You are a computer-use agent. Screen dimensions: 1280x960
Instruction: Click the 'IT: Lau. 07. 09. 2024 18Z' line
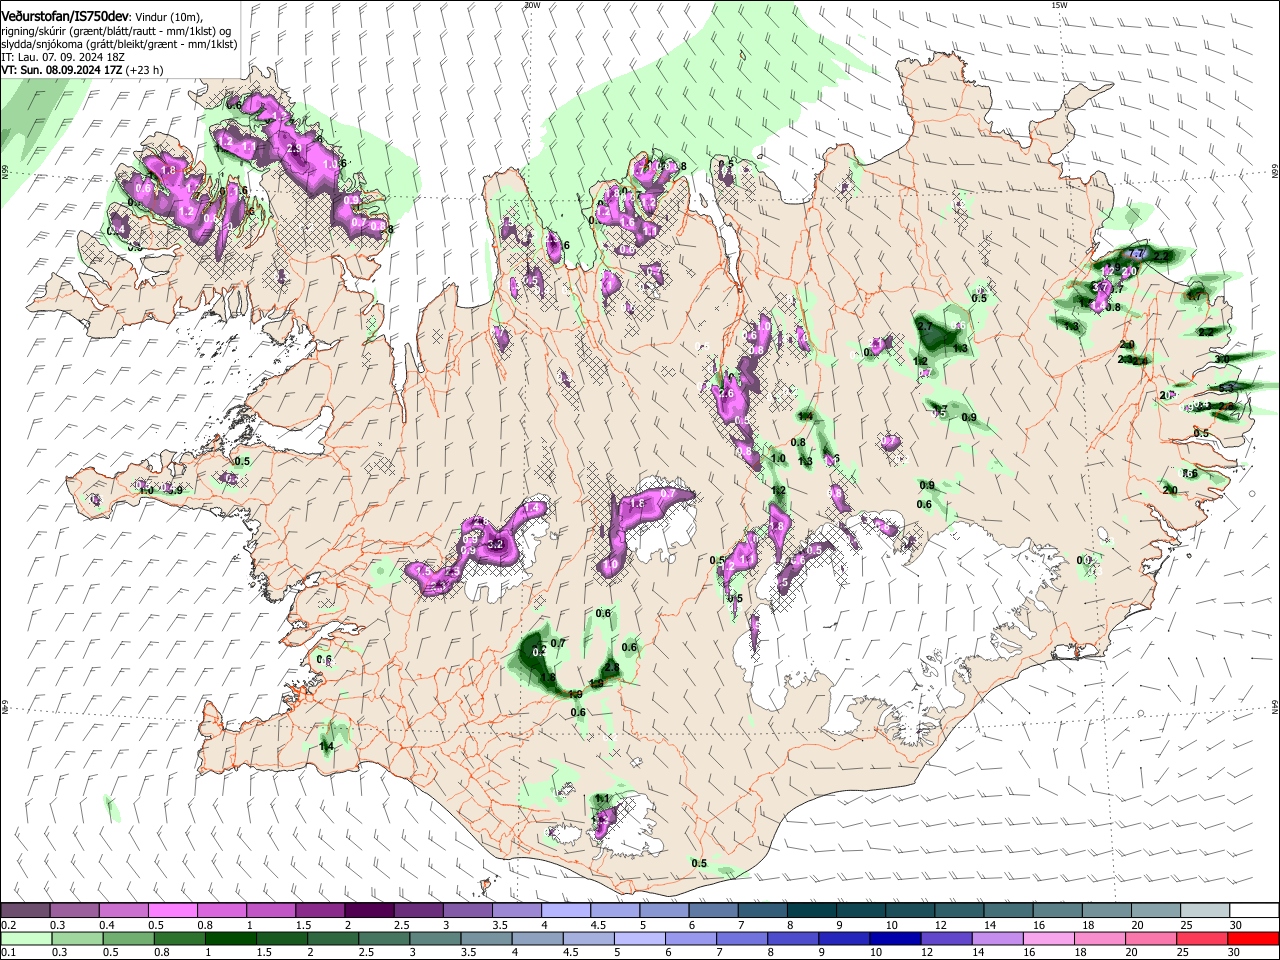[x=61, y=58]
